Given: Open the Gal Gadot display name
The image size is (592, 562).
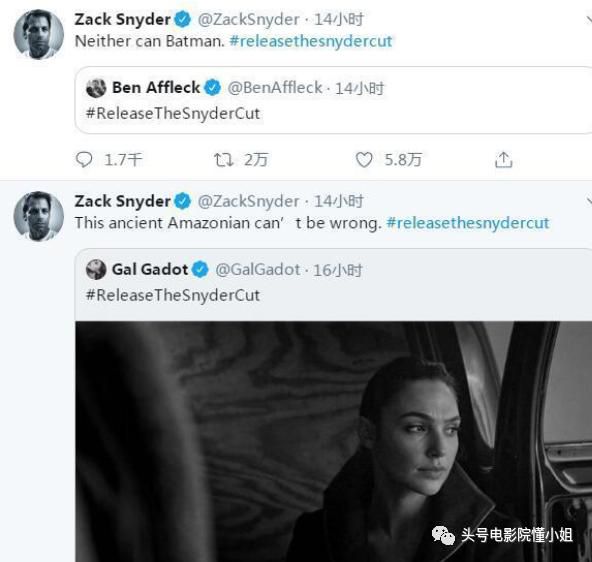Looking at the screenshot, I should tap(150, 269).
